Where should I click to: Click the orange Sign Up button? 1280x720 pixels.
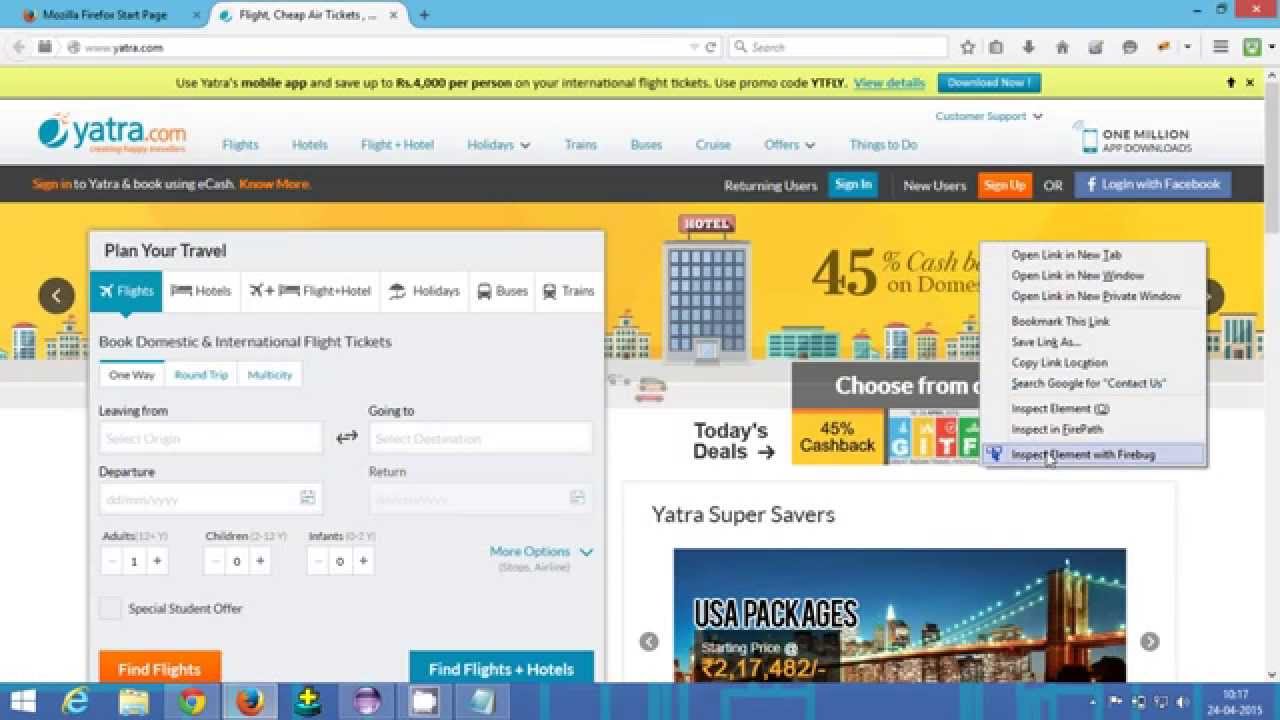(1004, 185)
